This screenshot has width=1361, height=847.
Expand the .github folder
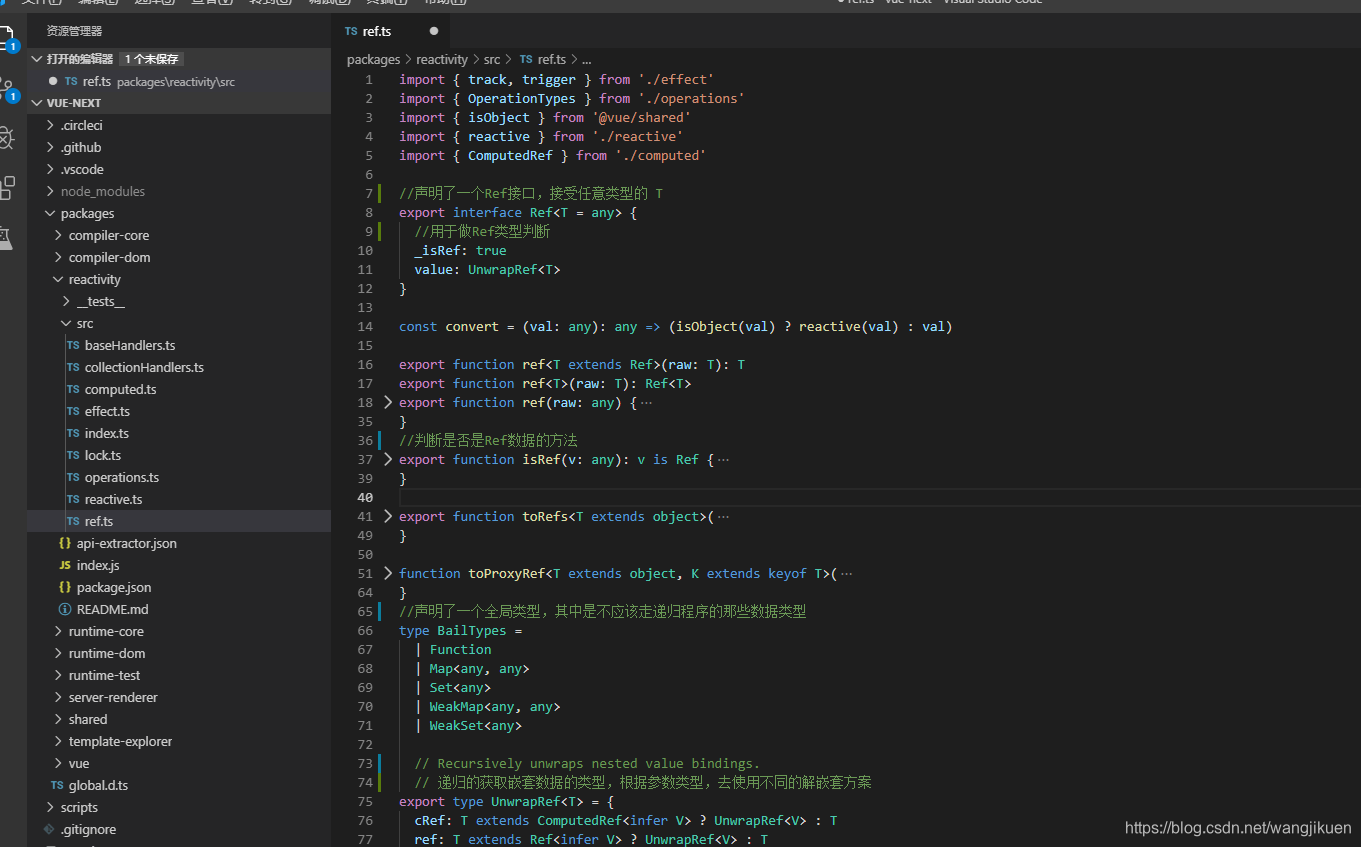coord(50,147)
